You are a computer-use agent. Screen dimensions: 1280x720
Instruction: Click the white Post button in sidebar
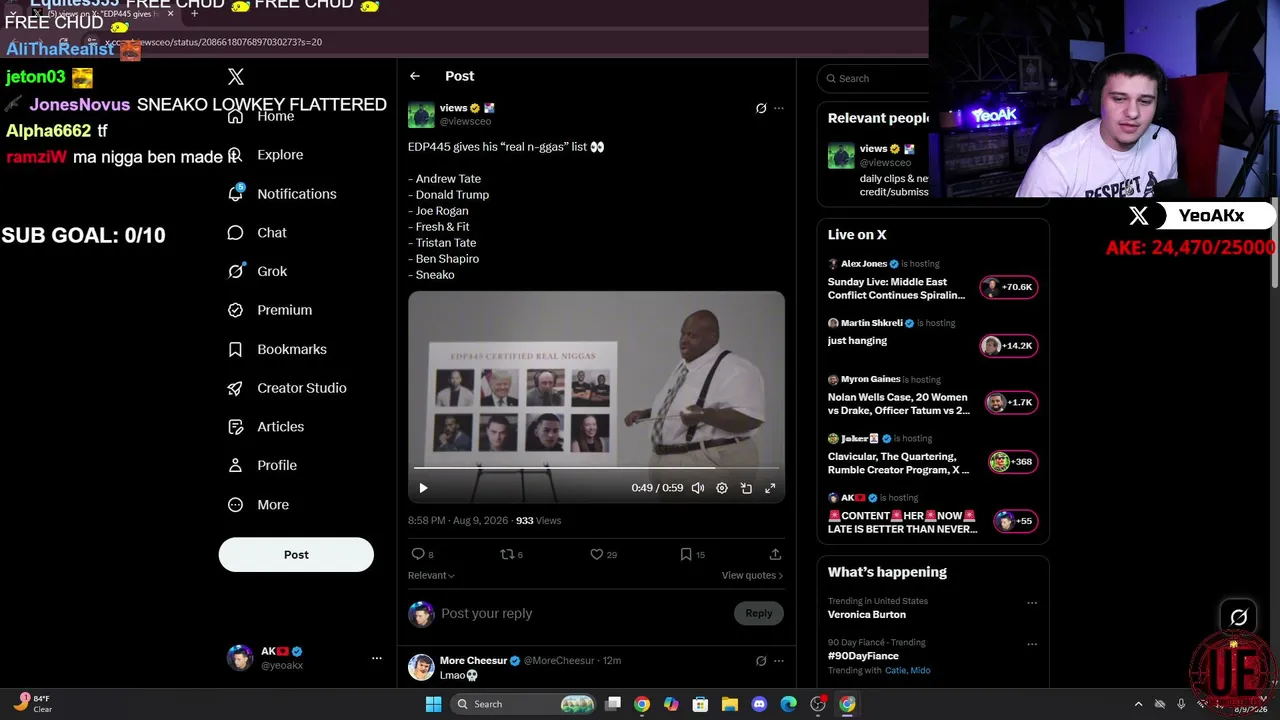pos(296,555)
